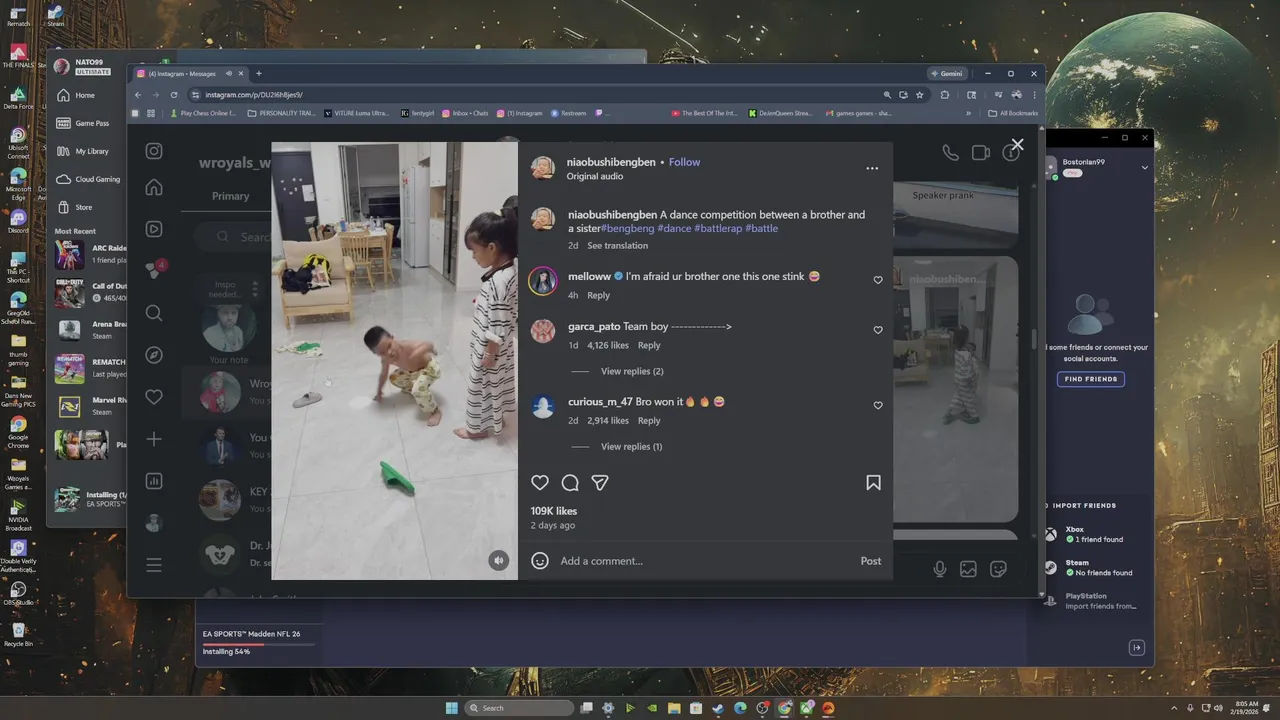The width and height of the screenshot is (1280, 720).
Task: Open the three-dot more options menu on post
Action: pos(872,168)
